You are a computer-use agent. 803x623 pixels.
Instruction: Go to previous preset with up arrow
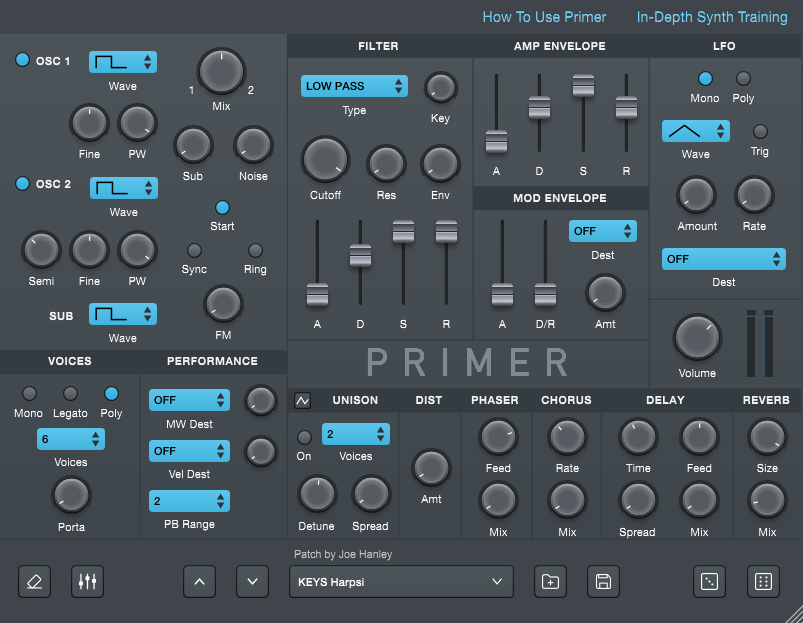[199, 581]
